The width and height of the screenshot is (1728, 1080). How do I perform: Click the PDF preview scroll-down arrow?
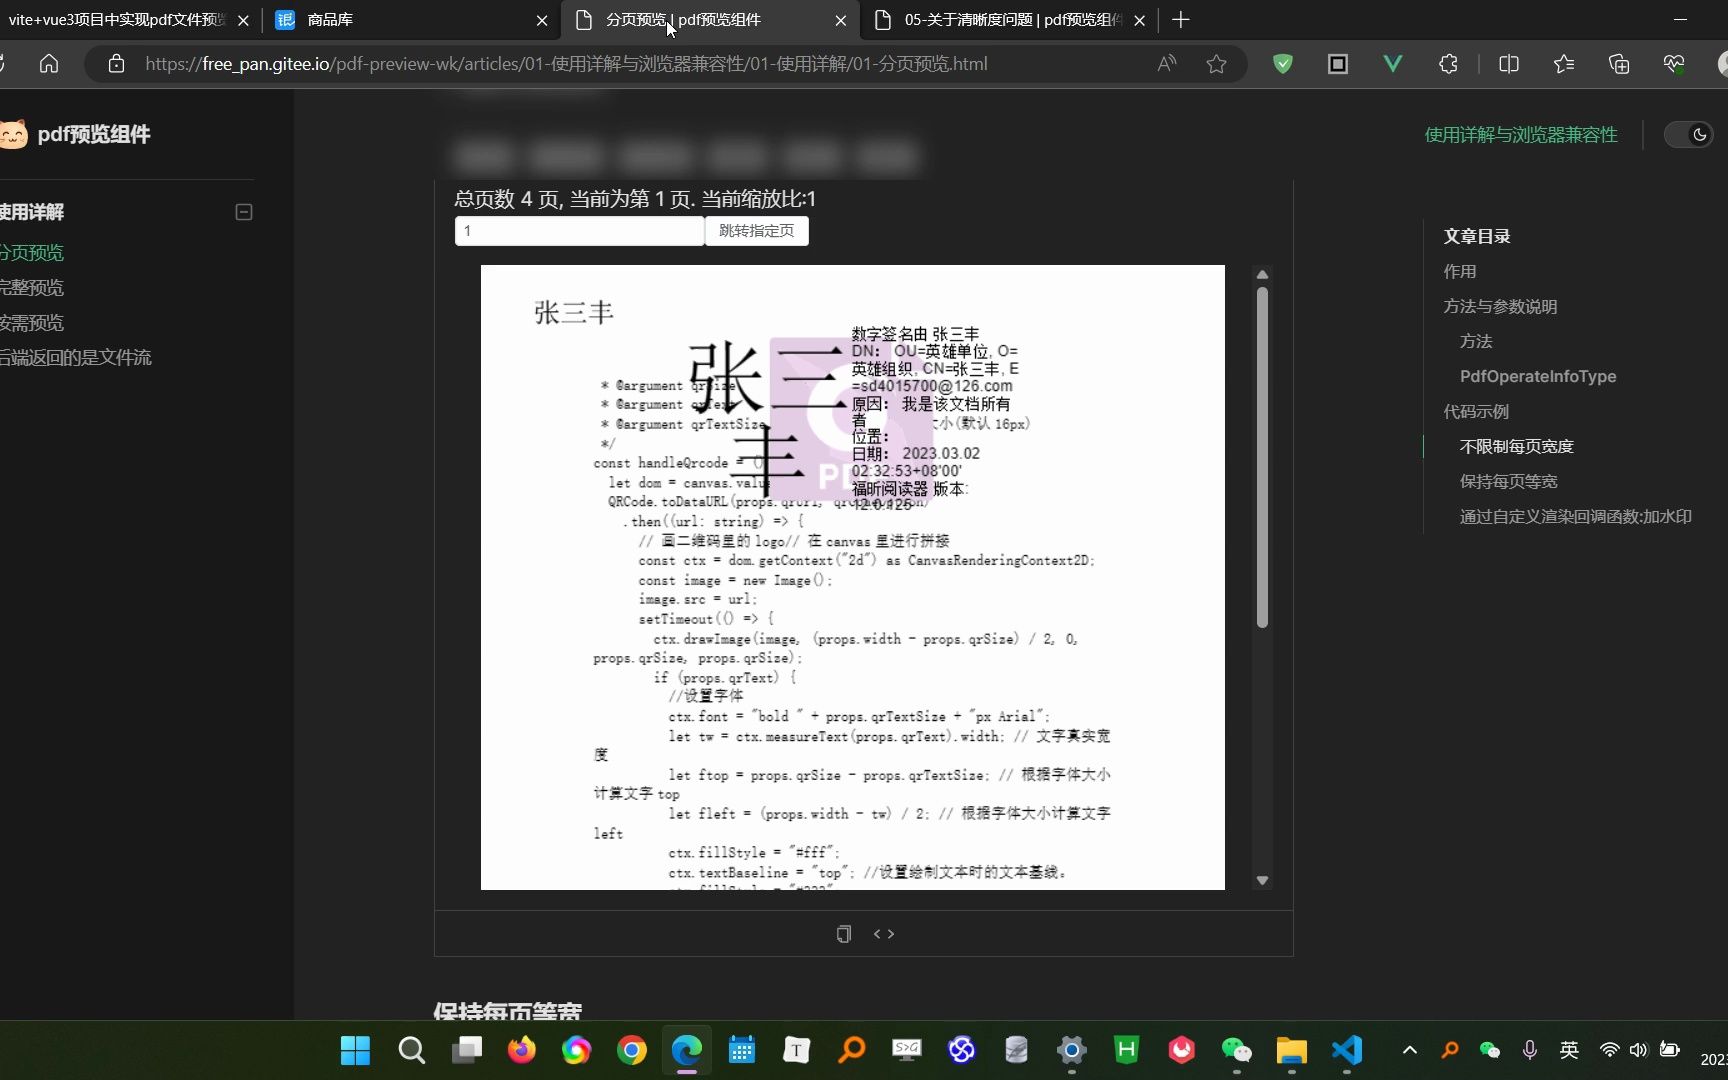(1262, 879)
